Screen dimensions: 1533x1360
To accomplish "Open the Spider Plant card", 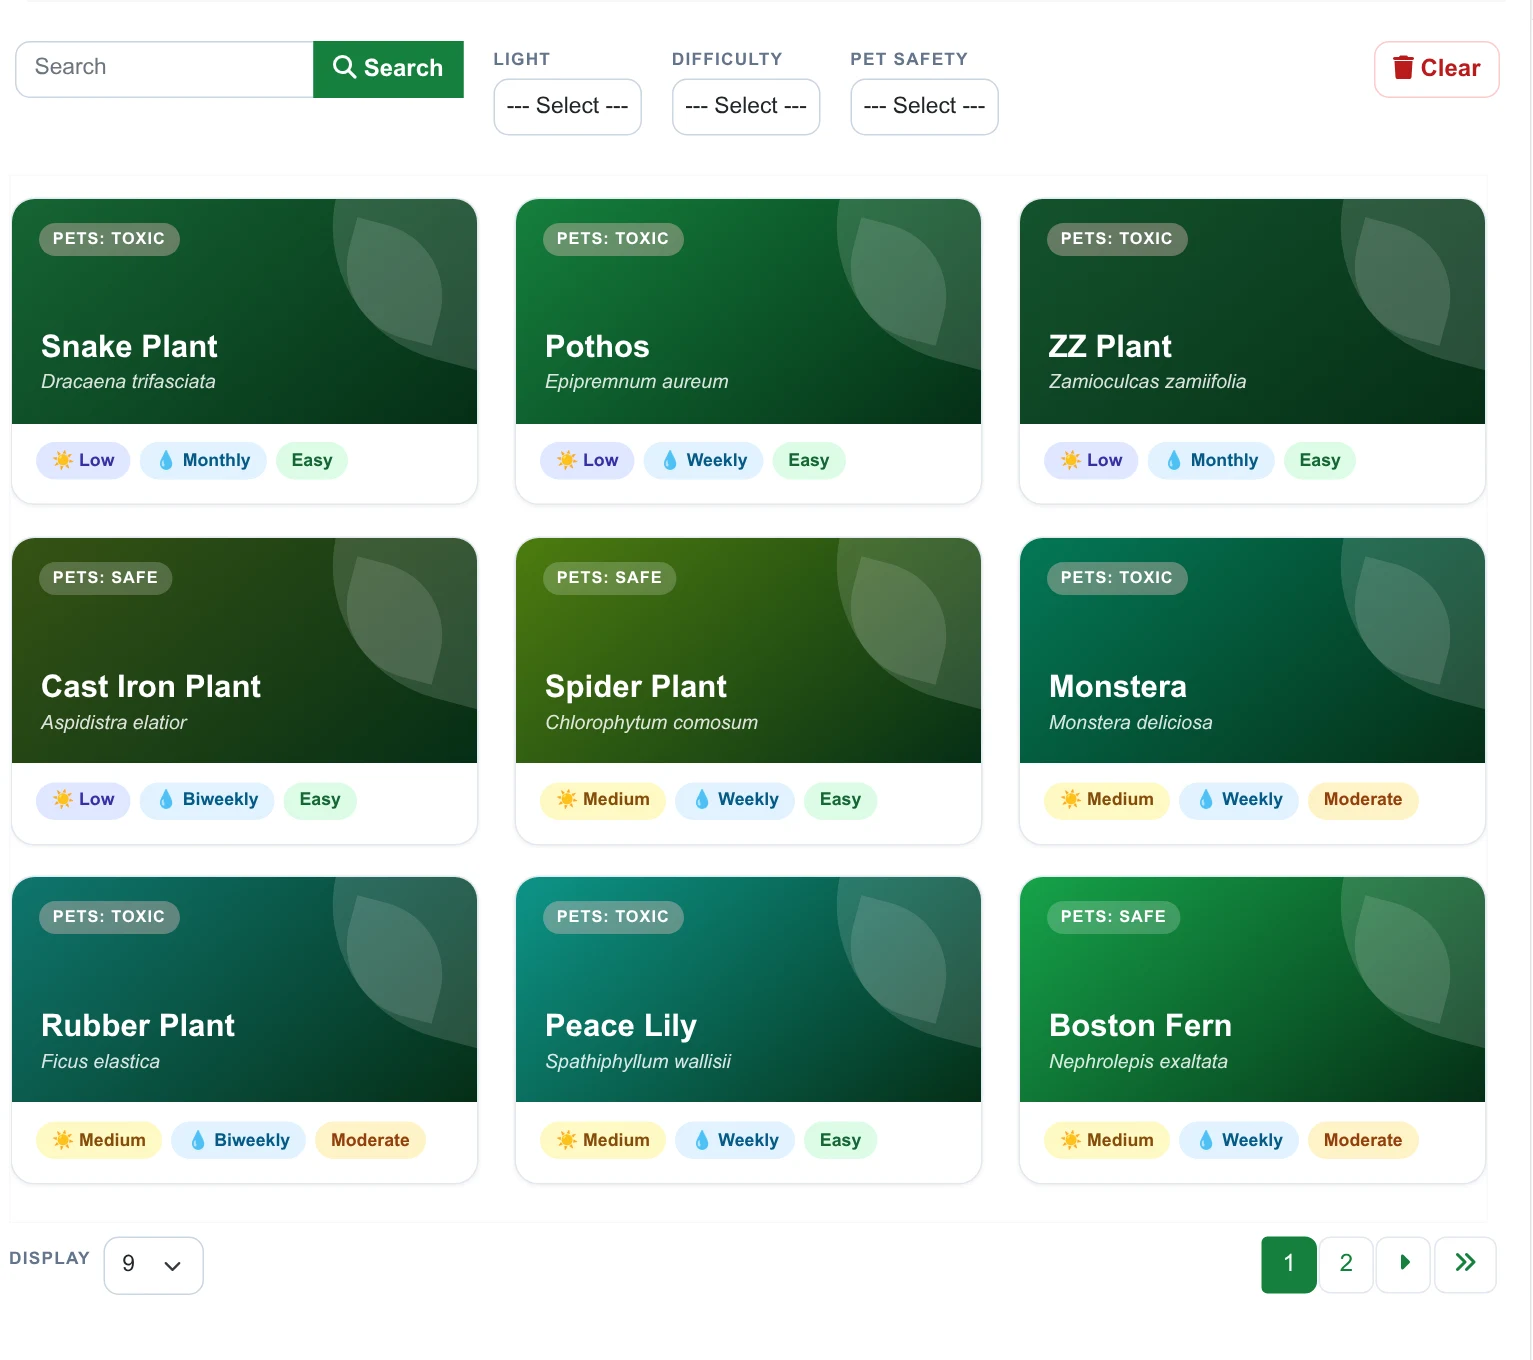I will [x=748, y=691].
